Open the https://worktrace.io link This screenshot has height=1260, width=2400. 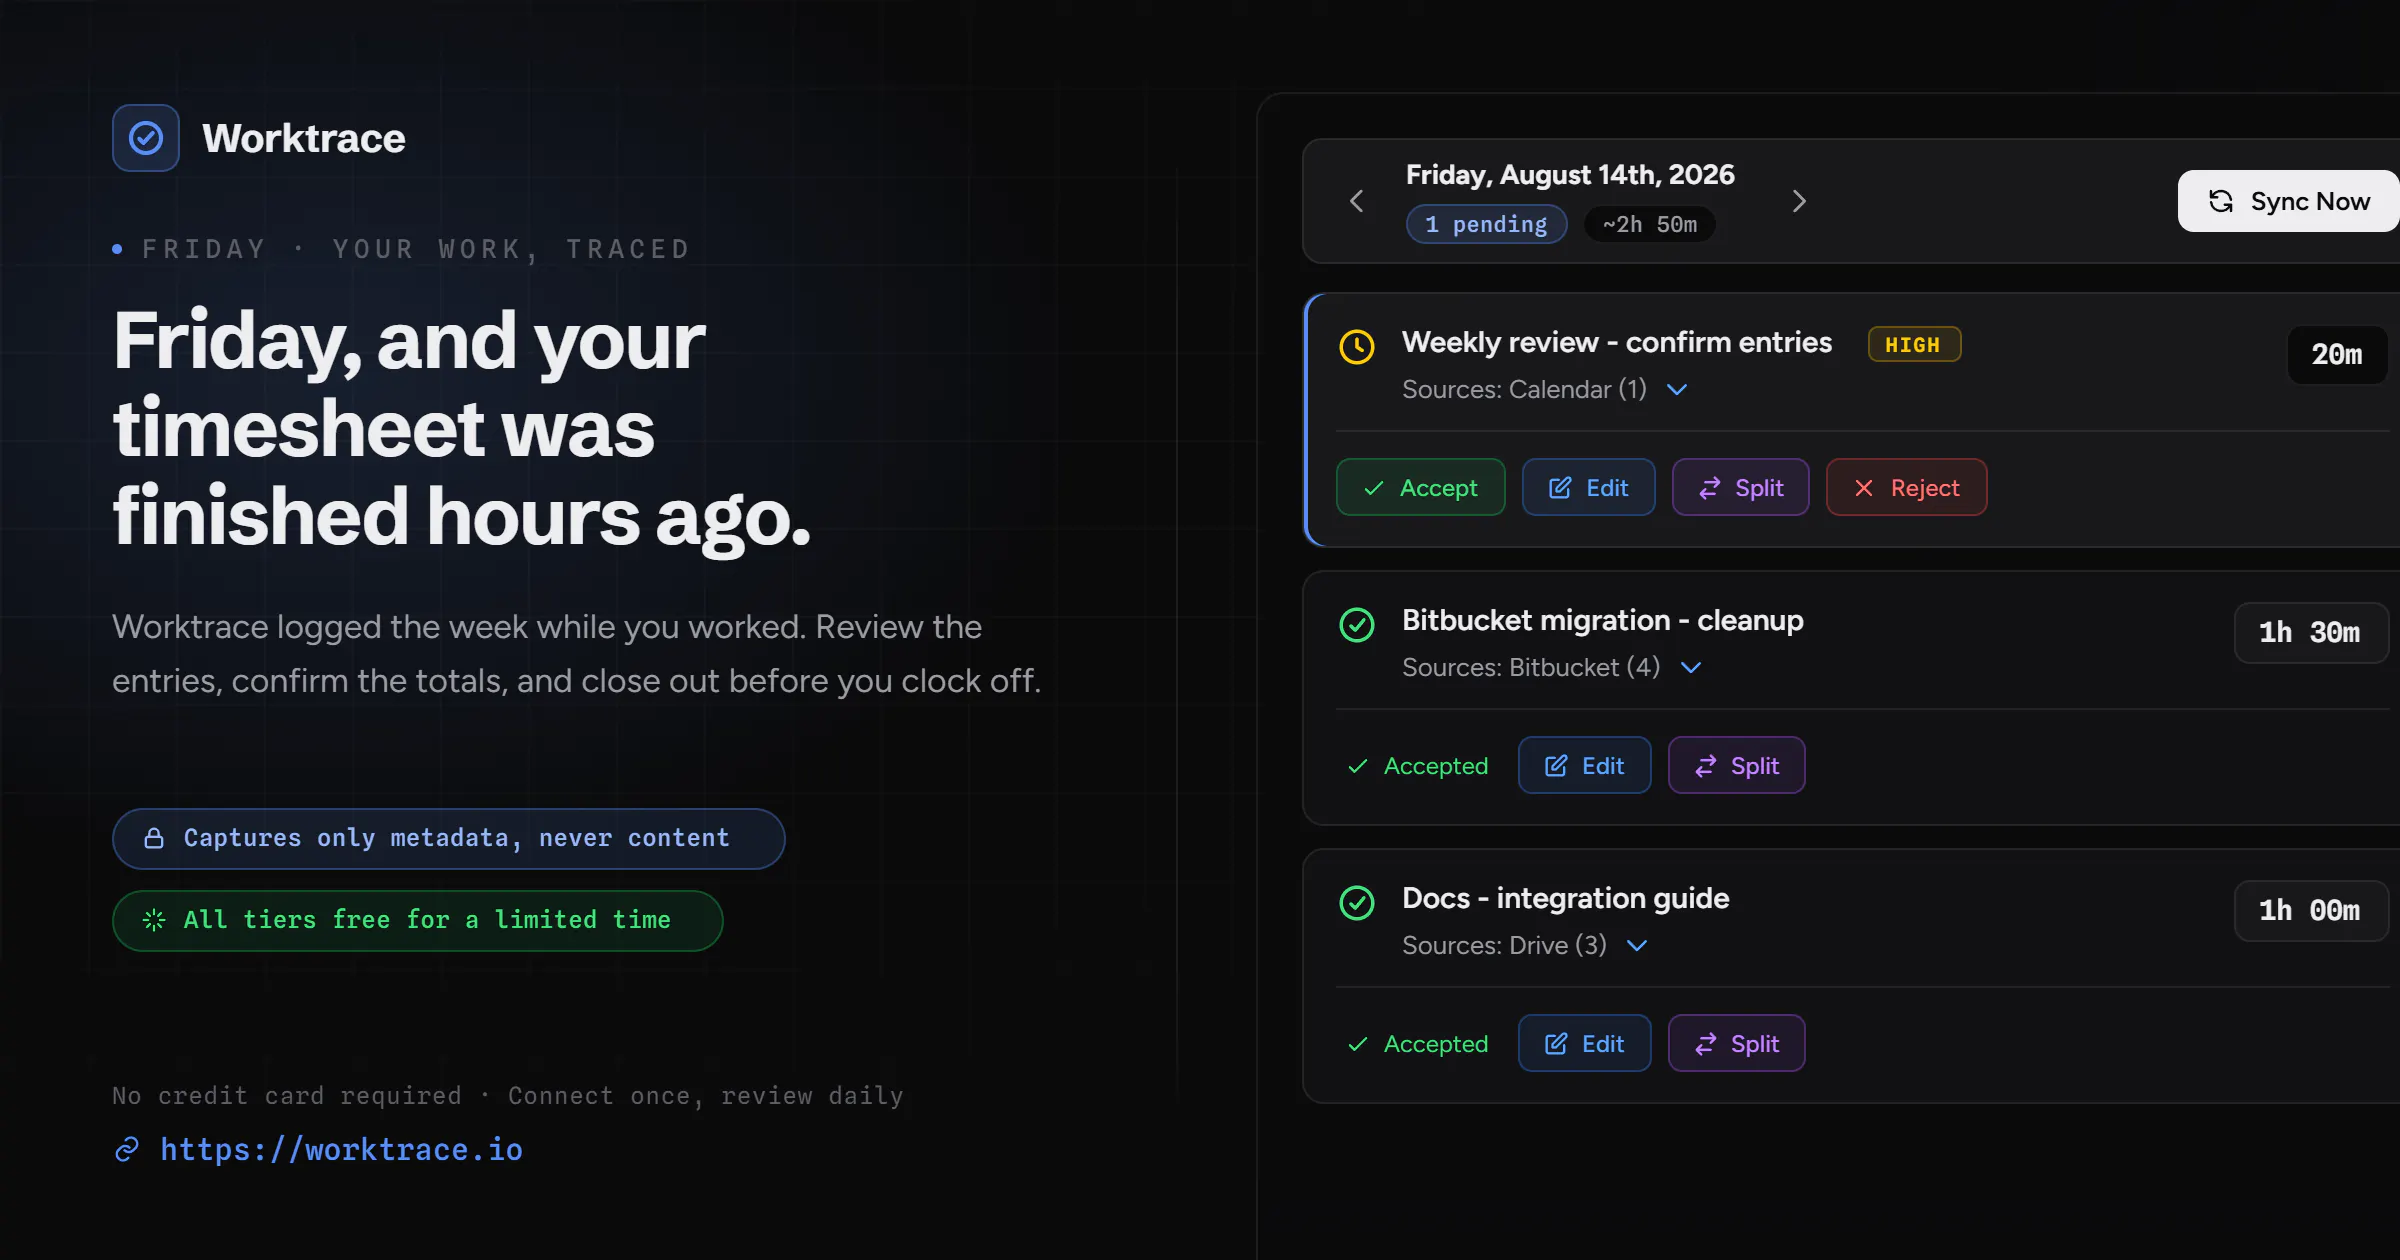[341, 1150]
